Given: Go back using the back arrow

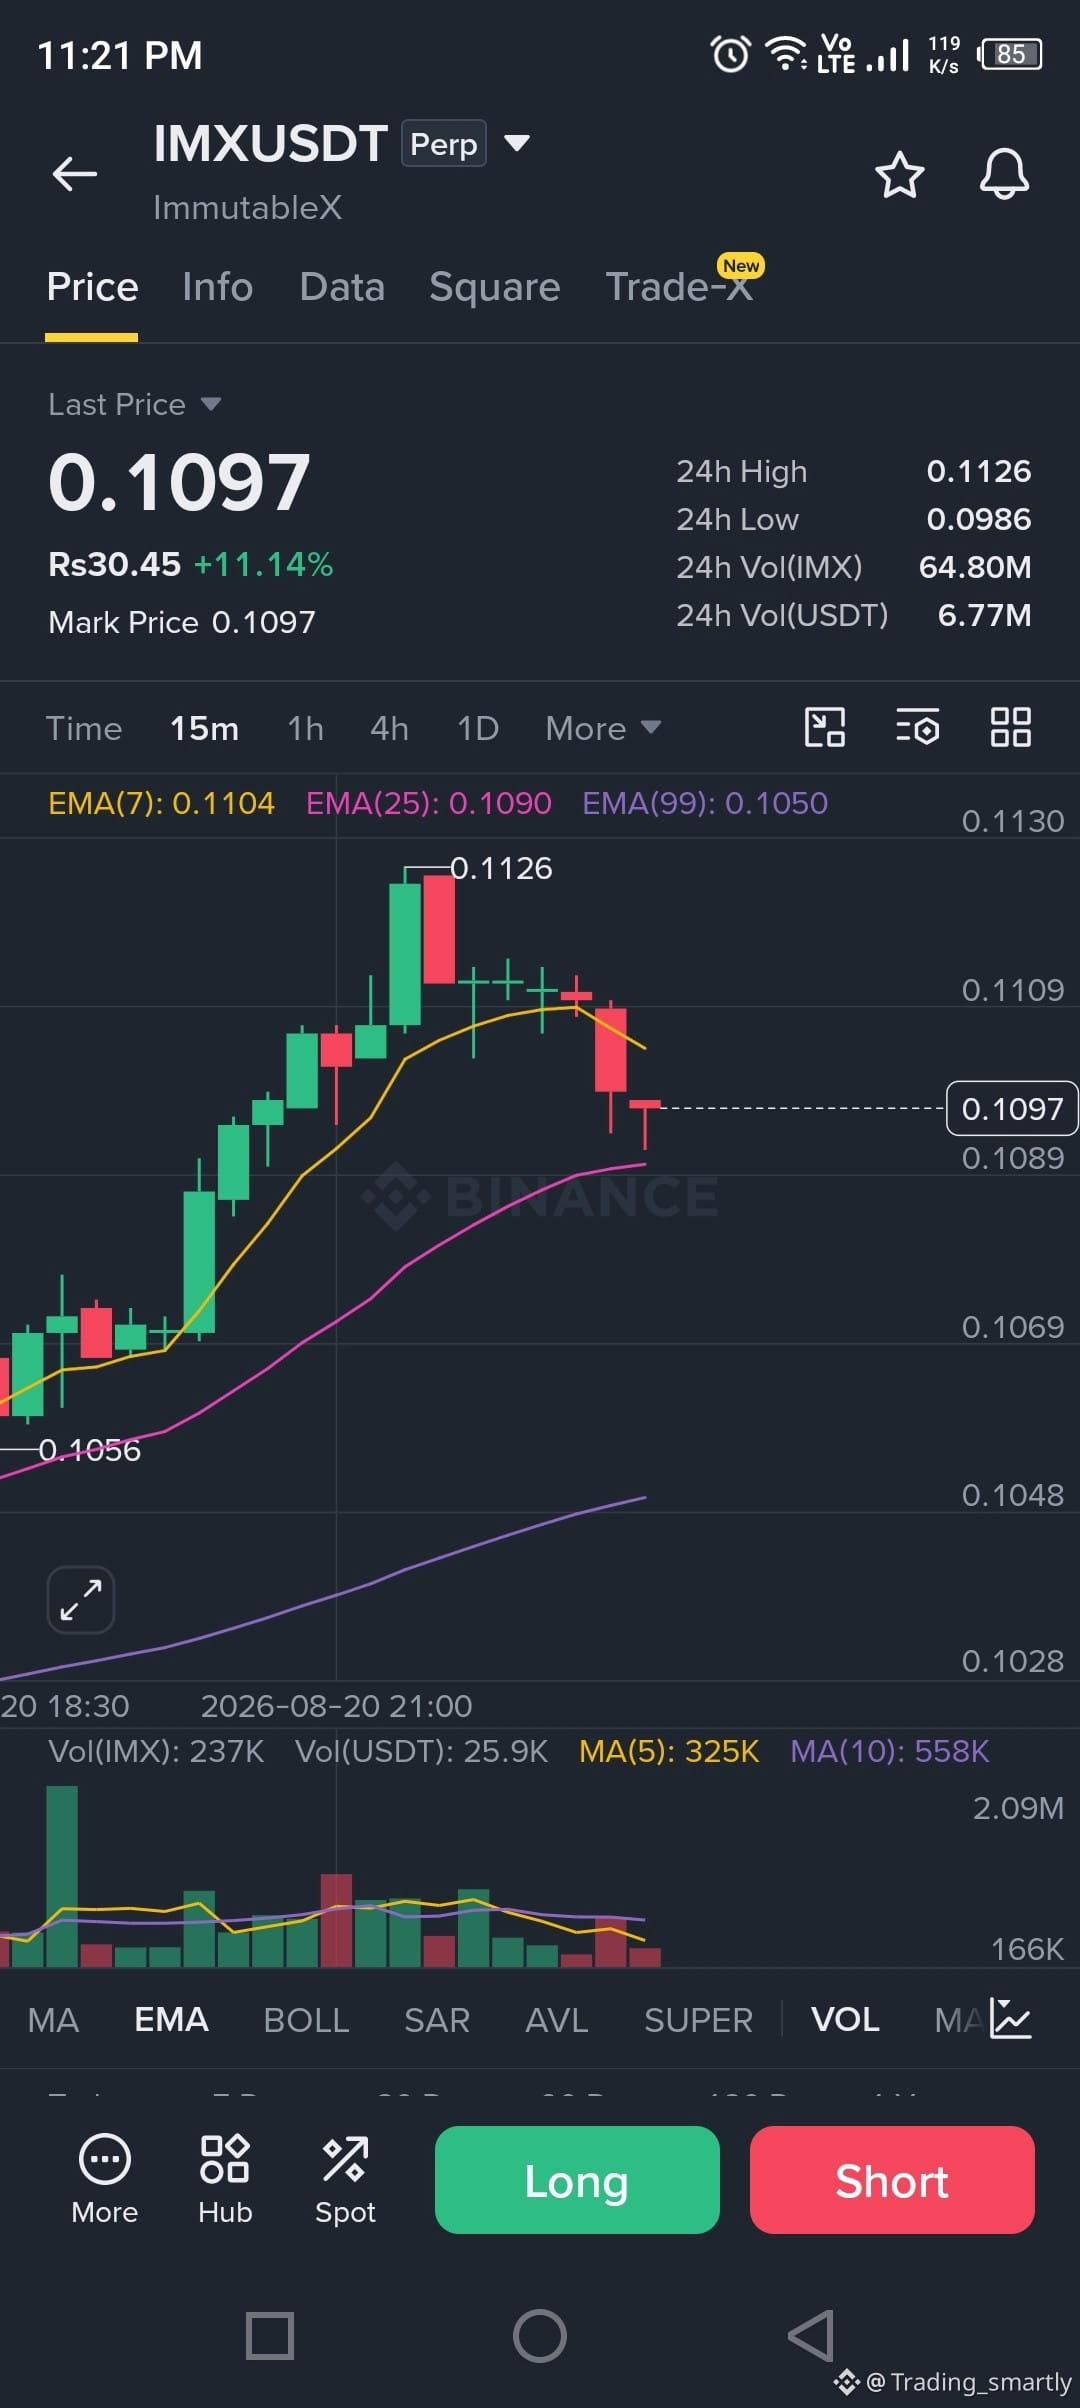Looking at the screenshot, I should pos(75,173).
